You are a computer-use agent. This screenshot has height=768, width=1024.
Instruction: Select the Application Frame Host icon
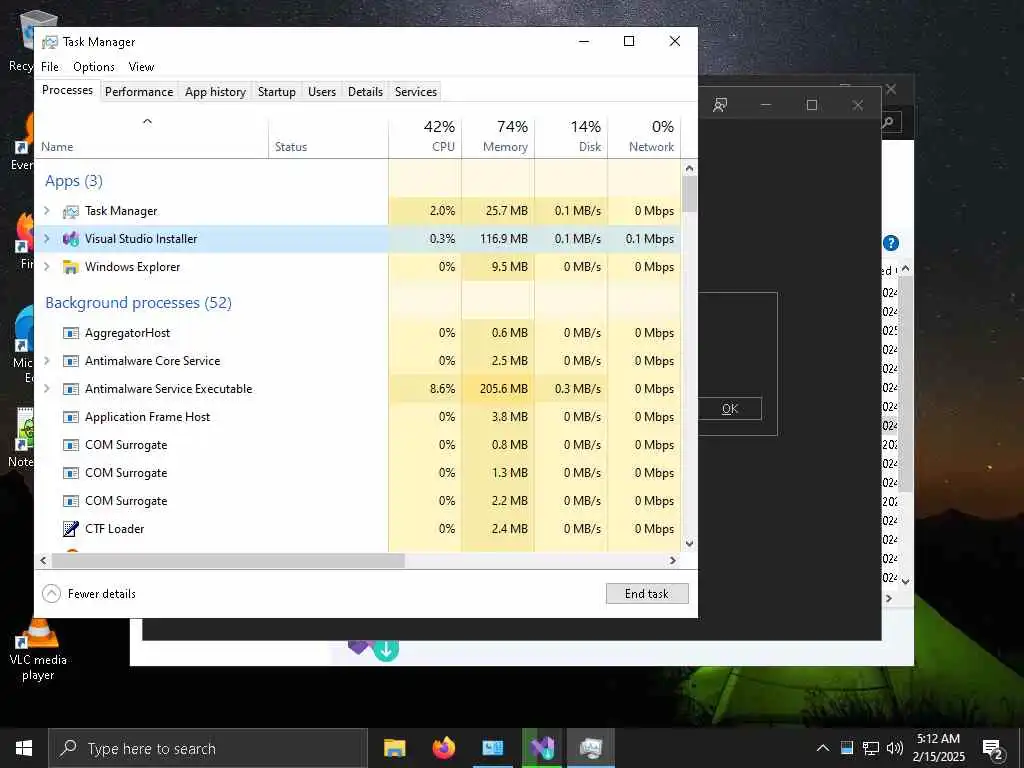[71, 417]
